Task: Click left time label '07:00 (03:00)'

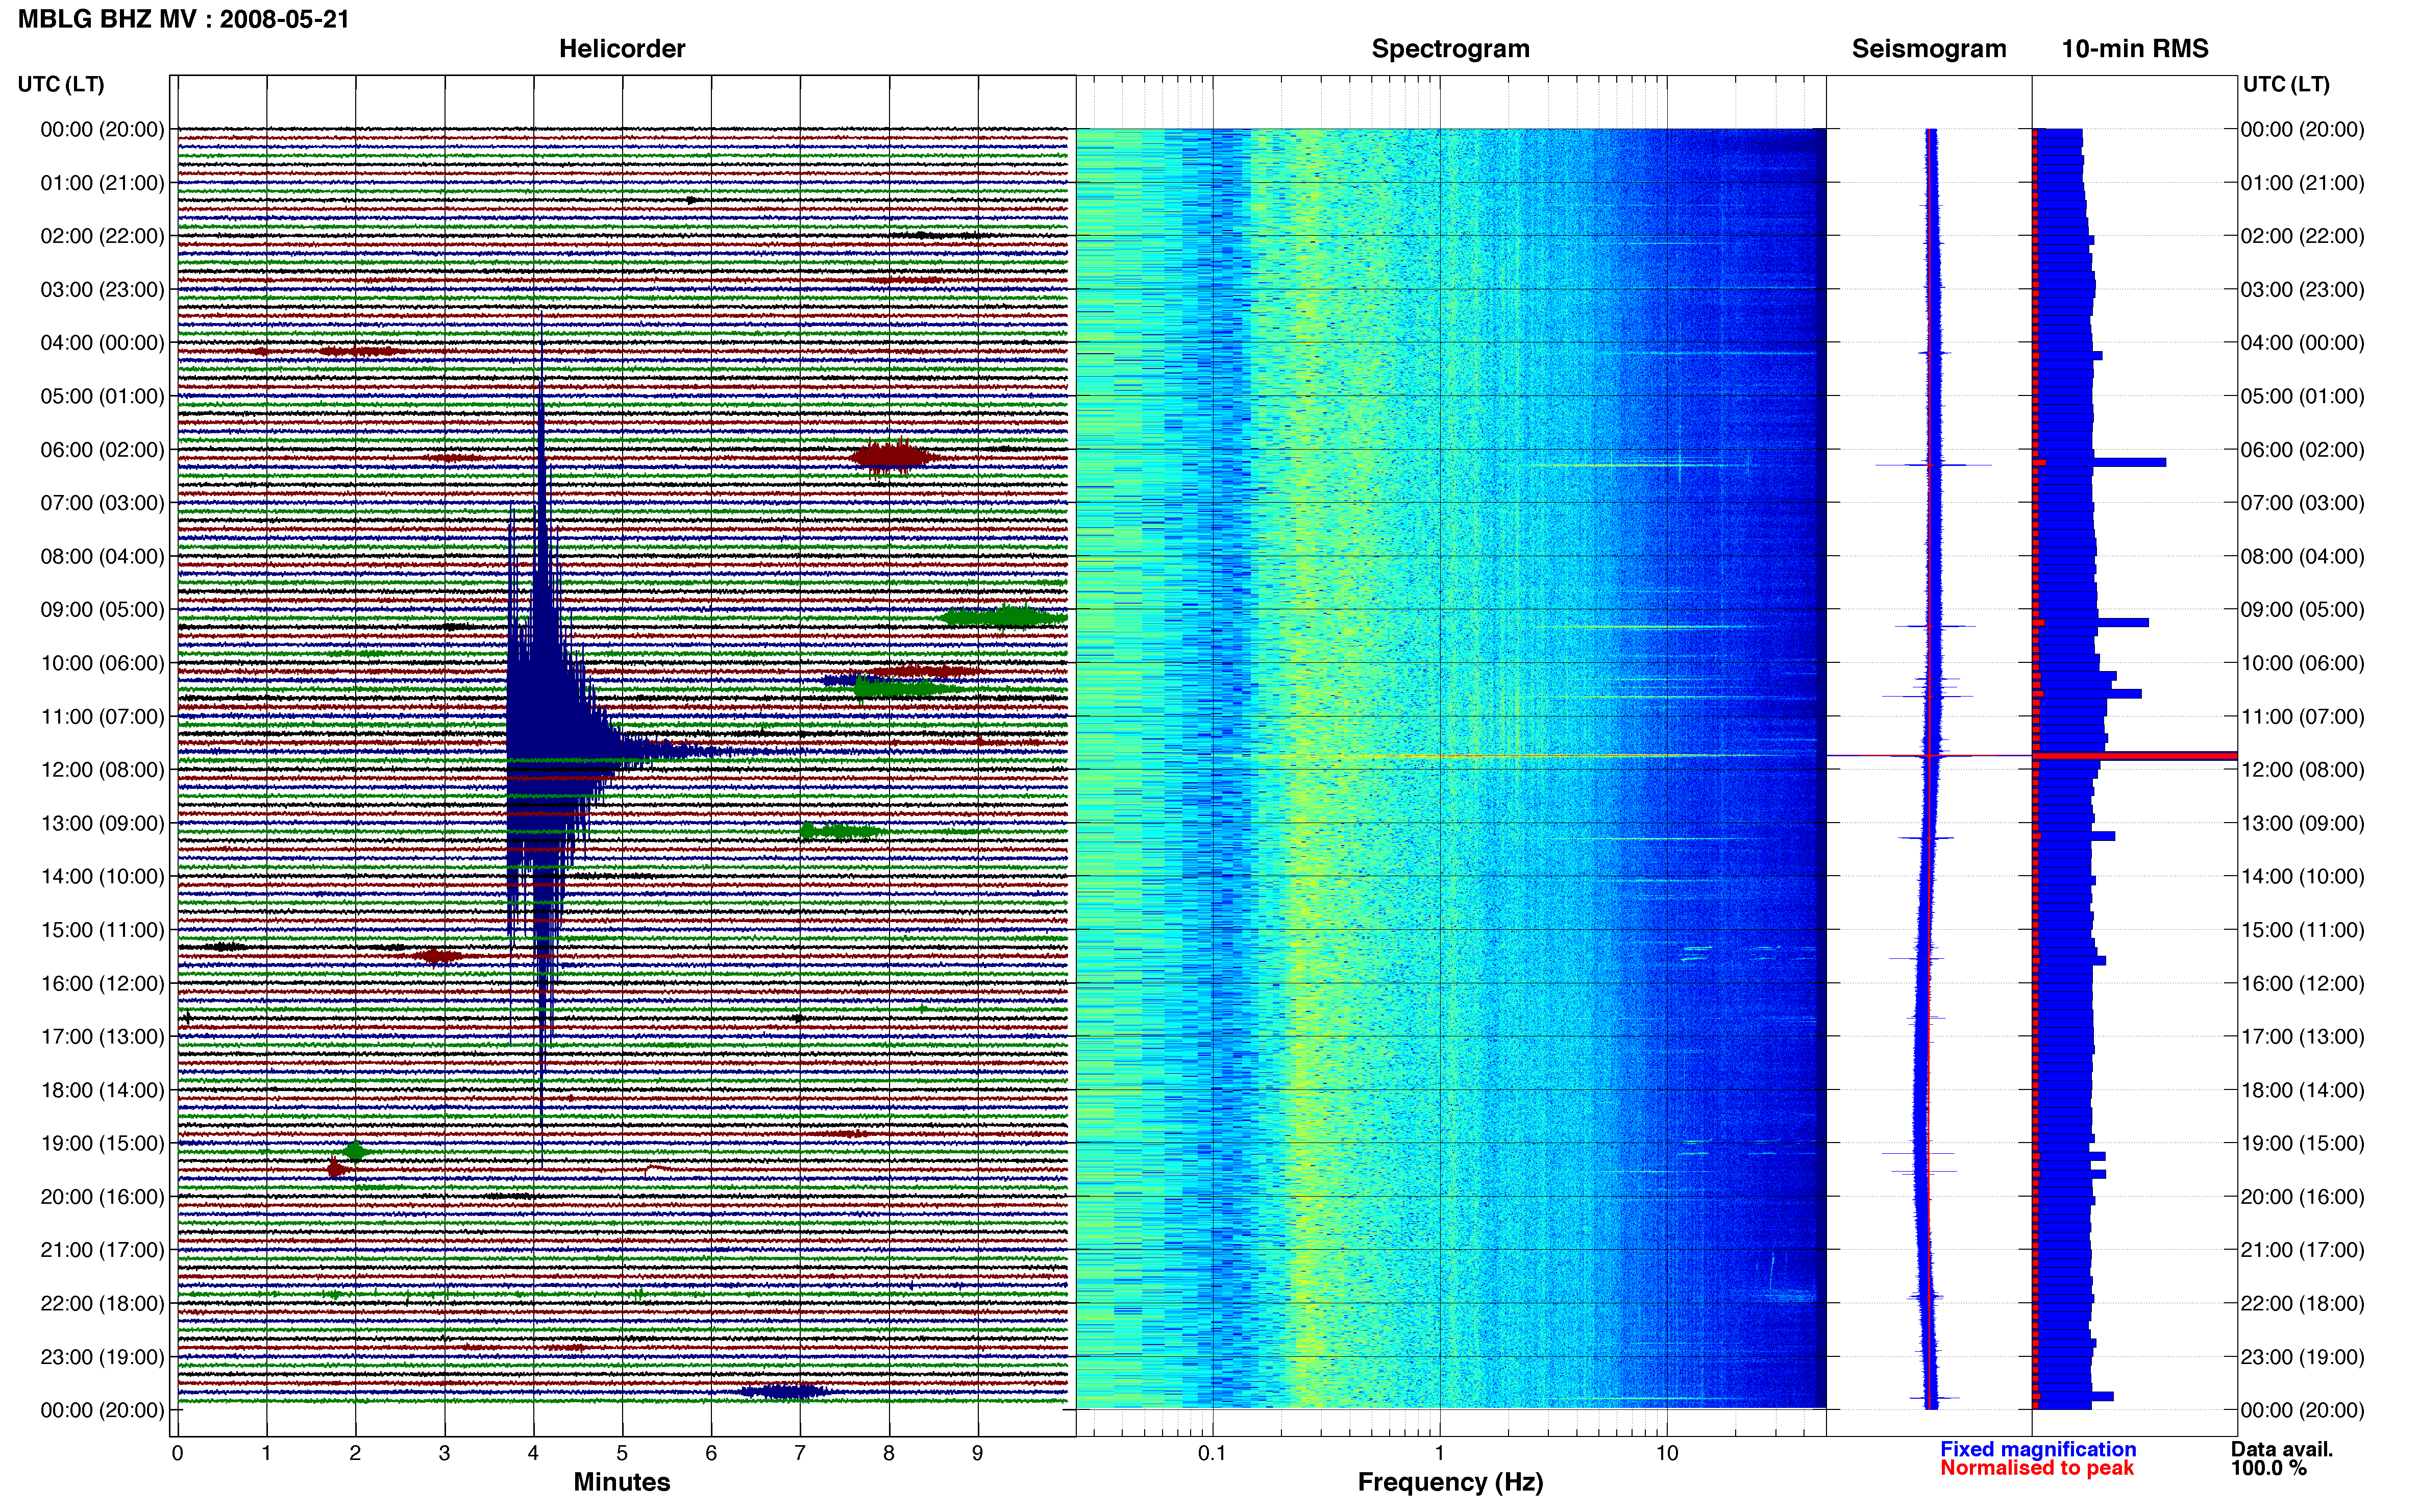Action: [x=102, y=503]
